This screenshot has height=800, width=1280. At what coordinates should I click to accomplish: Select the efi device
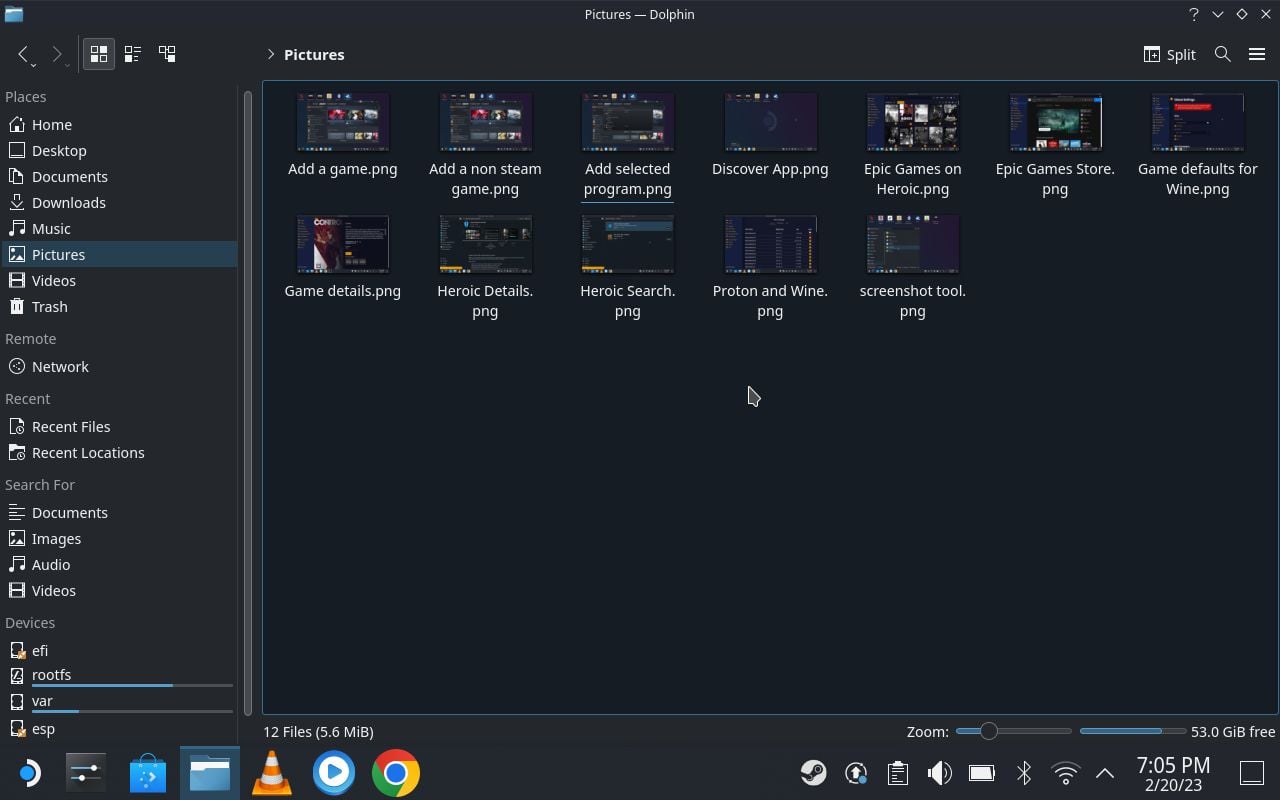(x=119, y=651)
